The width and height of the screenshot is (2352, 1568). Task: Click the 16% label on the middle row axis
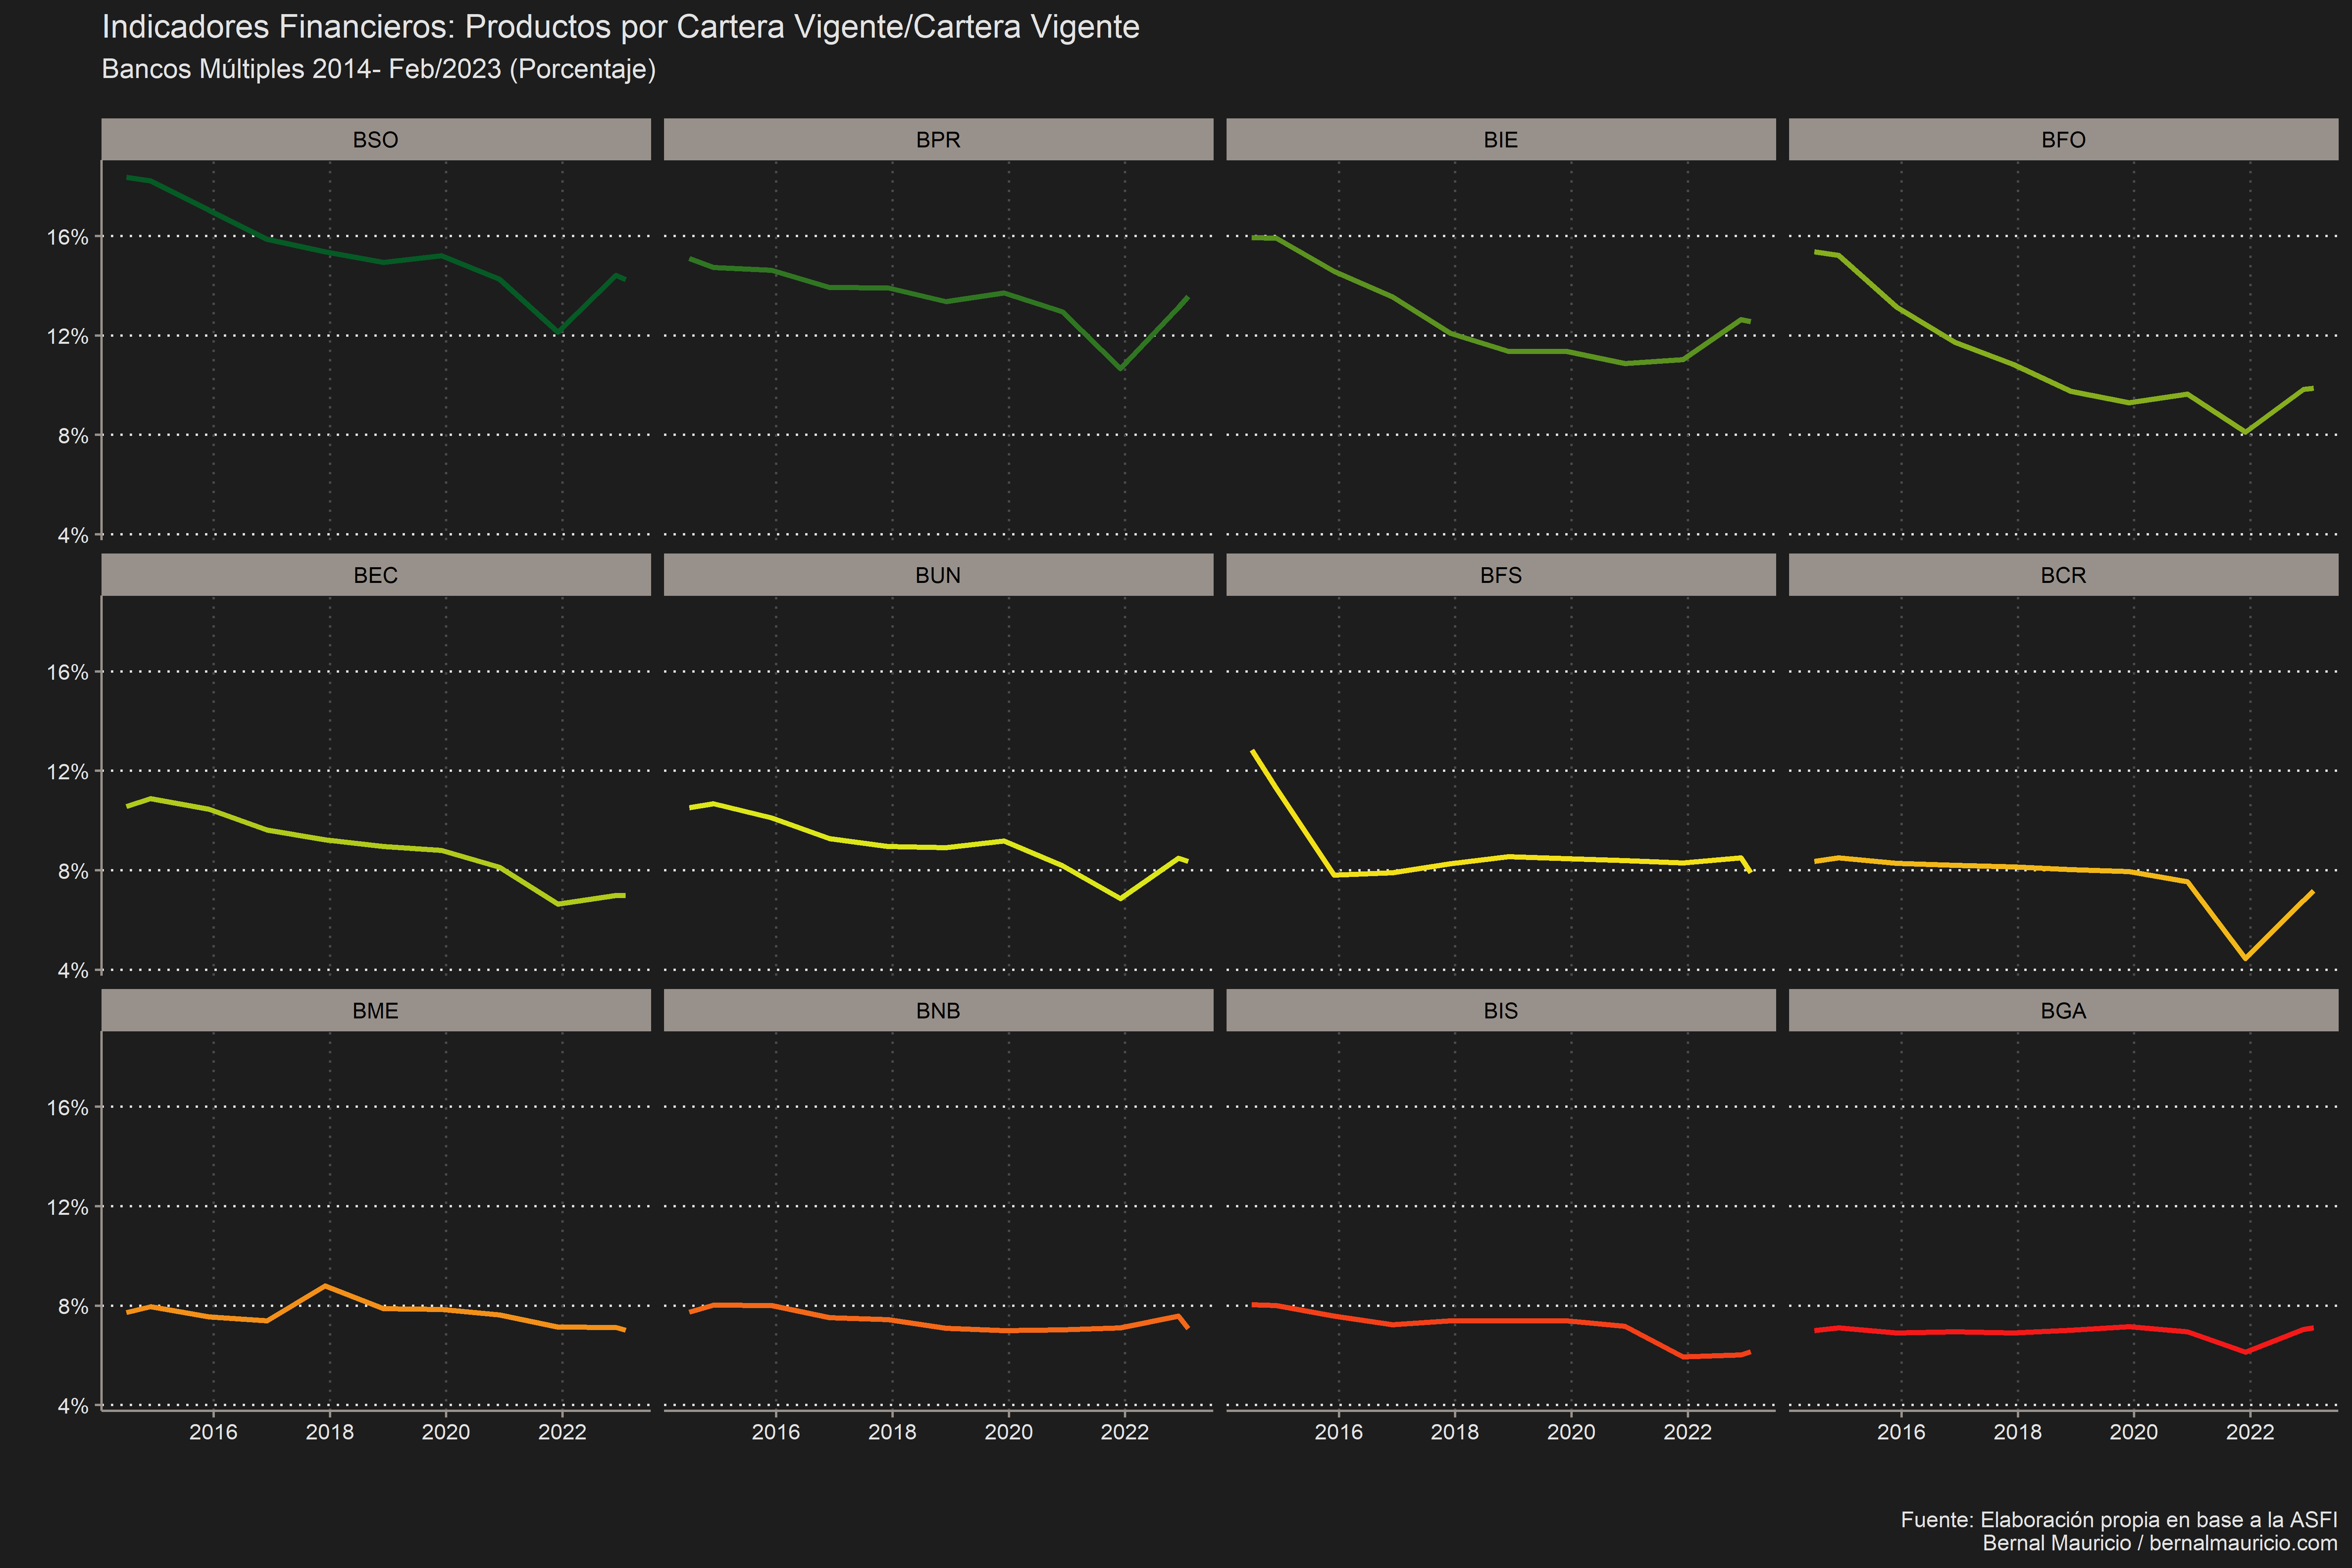68,672
